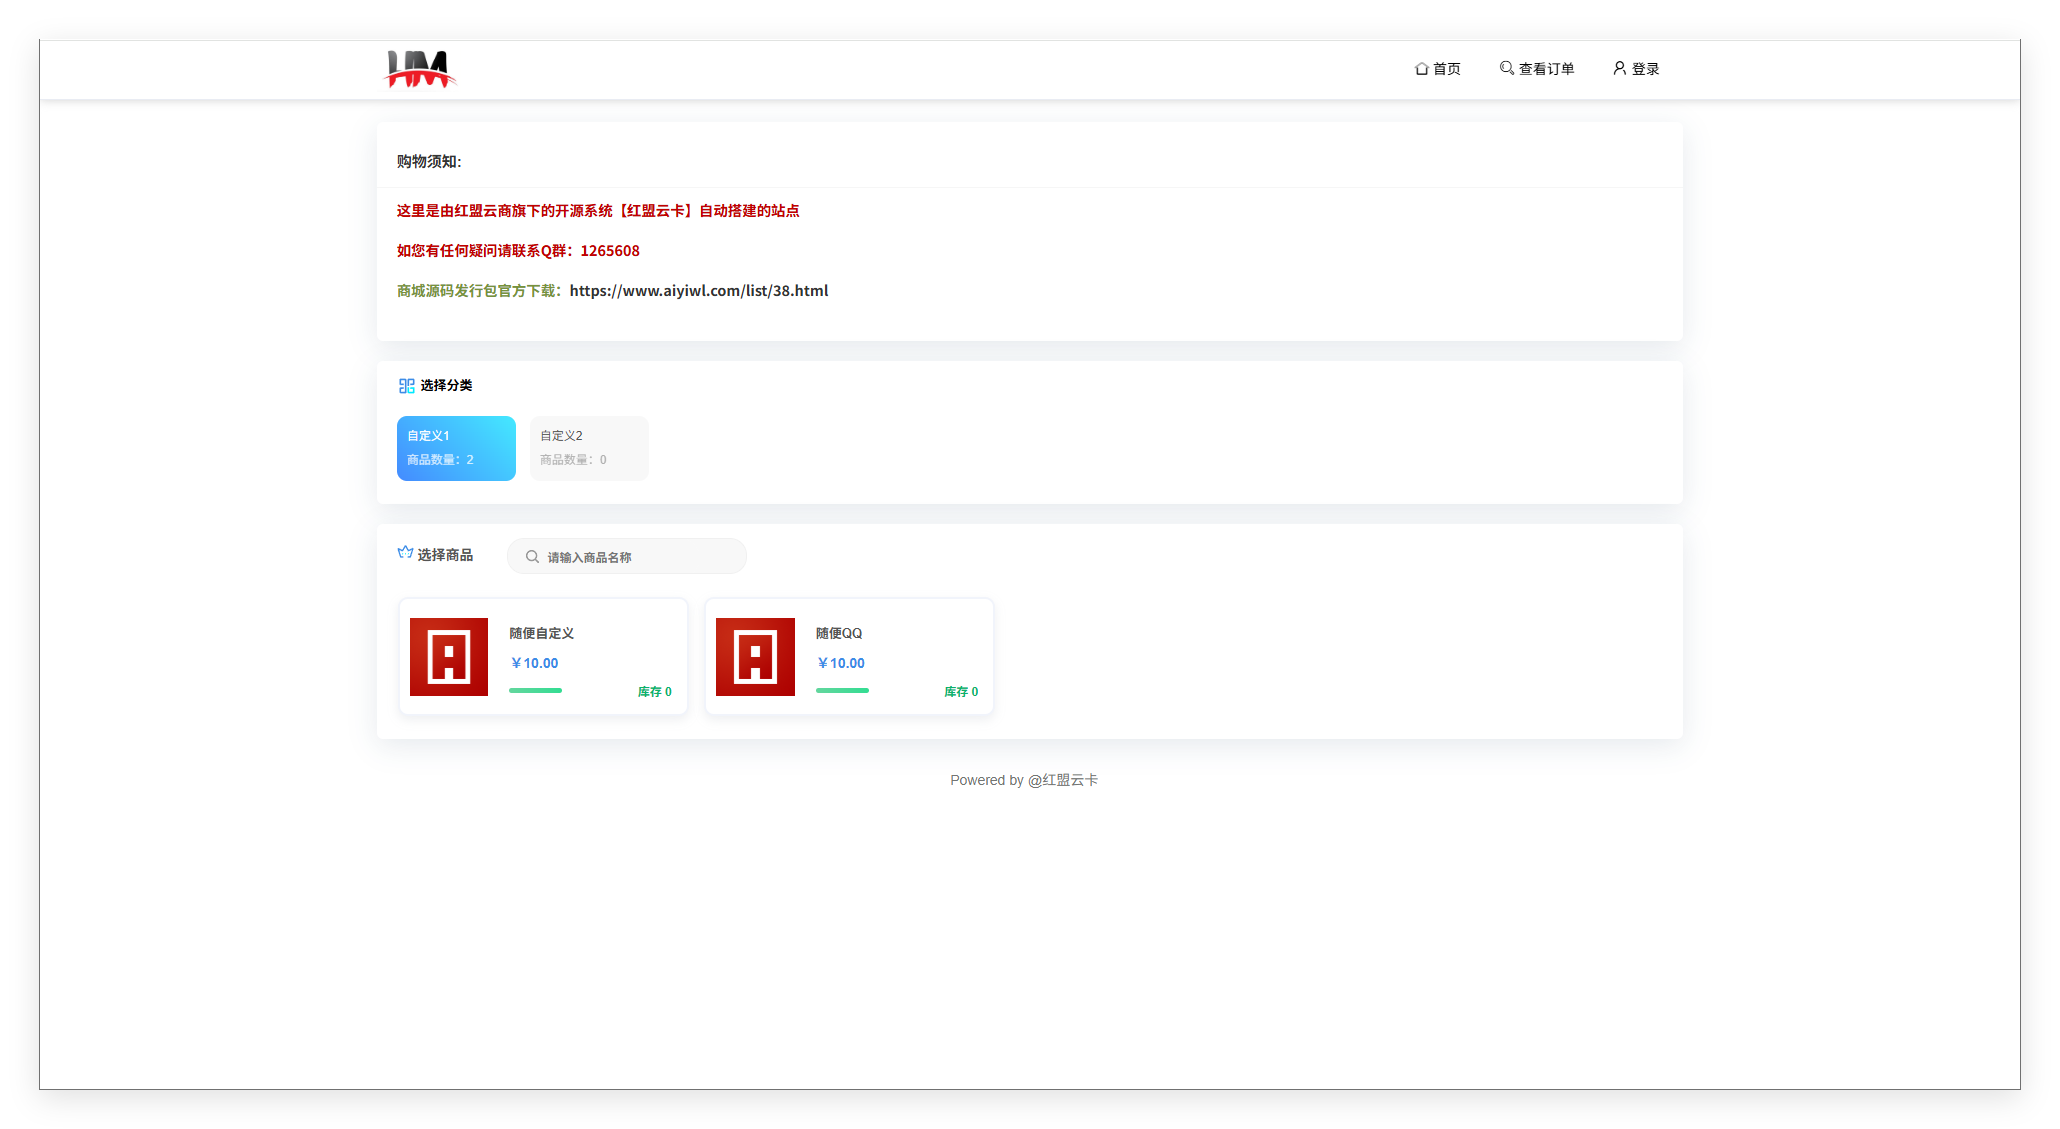Click the ¥10.00 price on 随便QQ card
The height and width of the screenshot is (1129, 2060).
point(841,663)
